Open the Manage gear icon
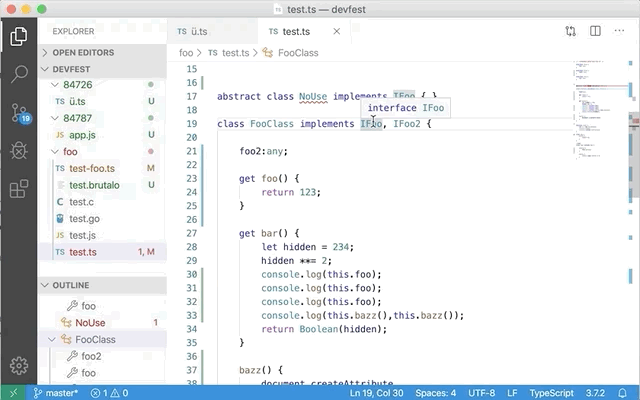 click(19, 366)
